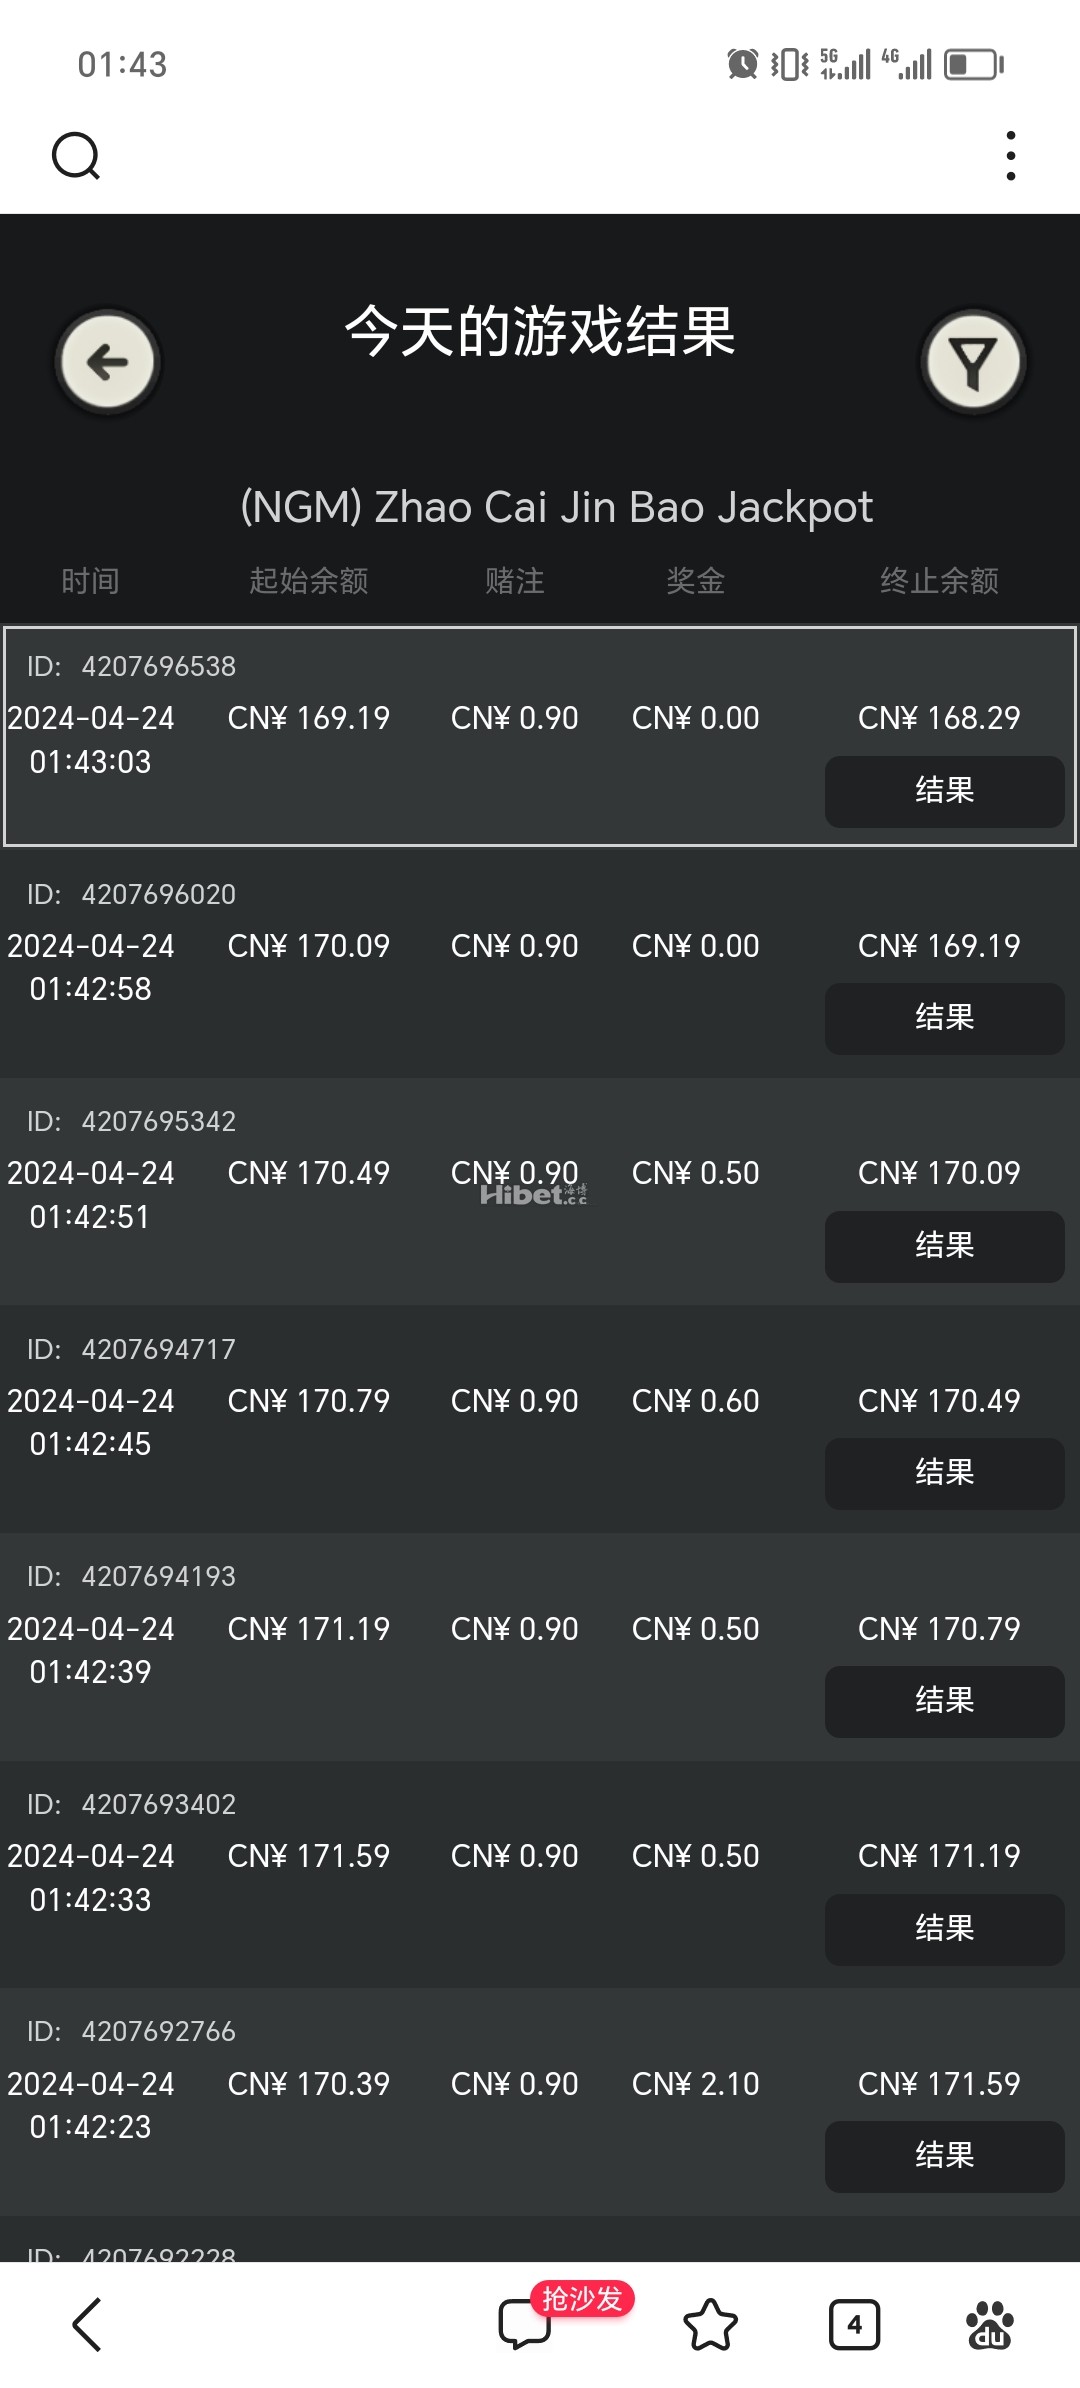This screenshot has height=2388, width=1080.
Task: Select the row ending balance CN¥ 171.59
Action: [540, 2101]
